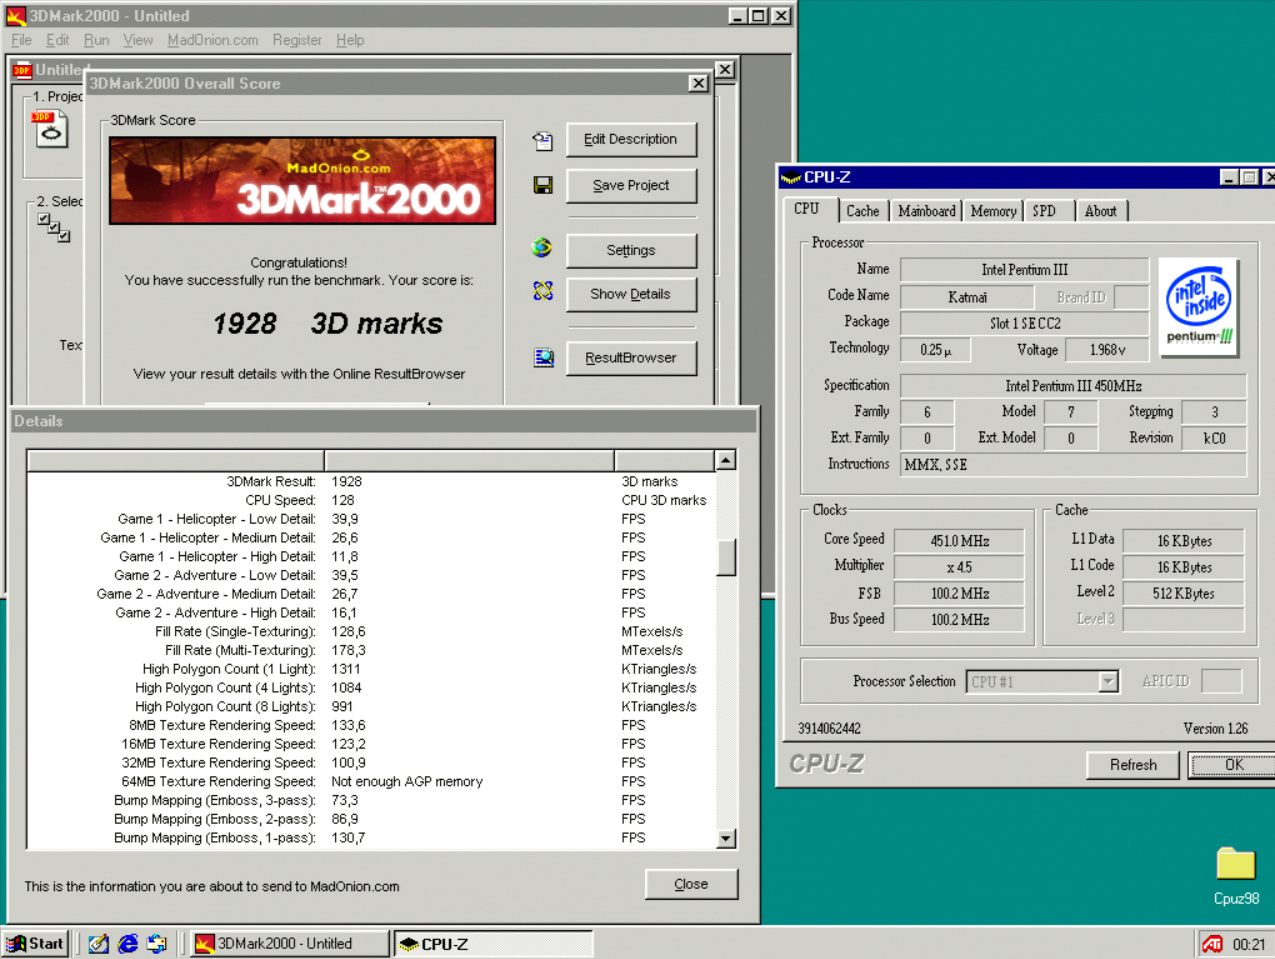The image size is (1275, 959).
Task: Click the taskbar clock showing 00:21
Action: tap(1248, 944)
